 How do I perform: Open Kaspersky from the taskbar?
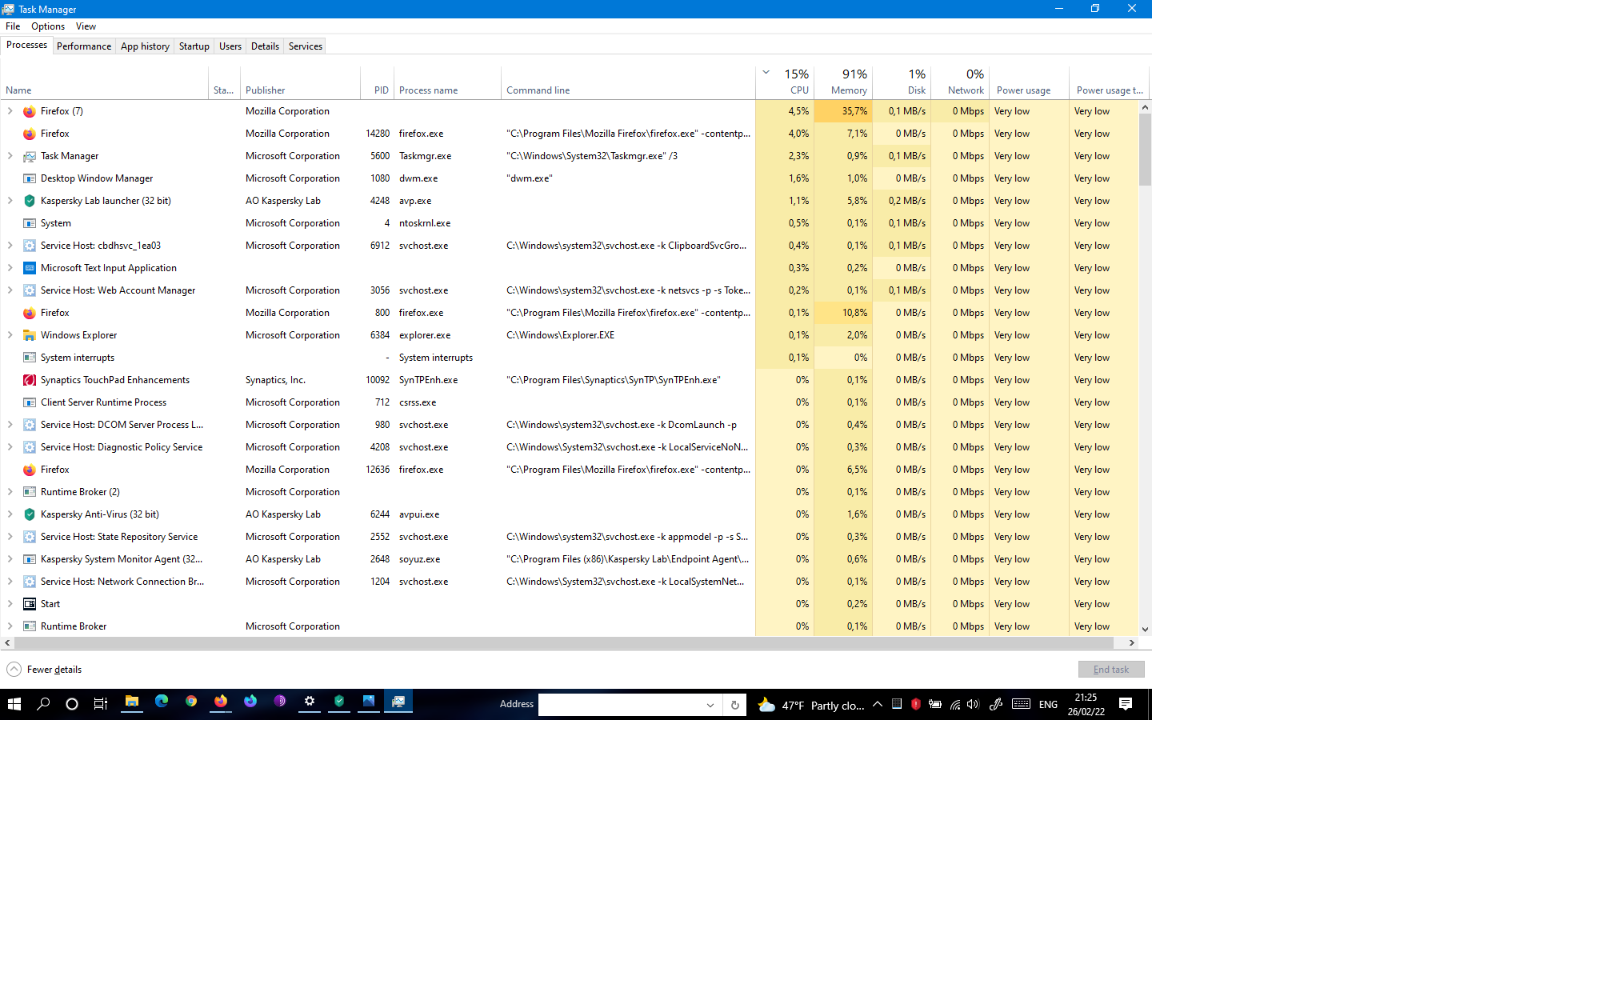point(339,702)
